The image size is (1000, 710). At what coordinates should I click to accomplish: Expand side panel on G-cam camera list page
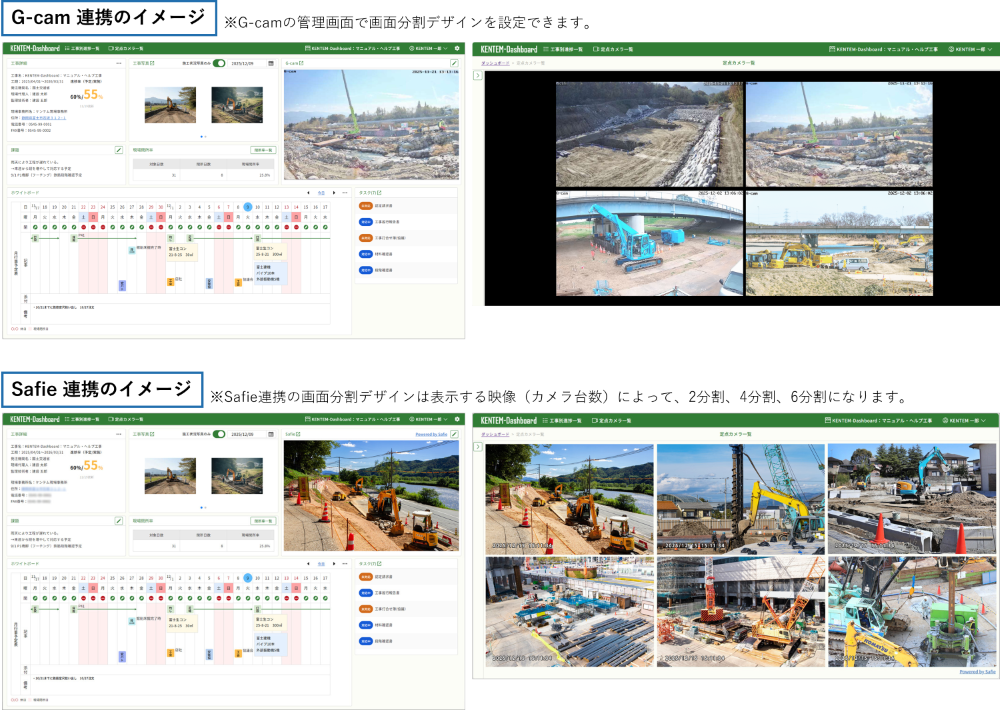(476, 76)
